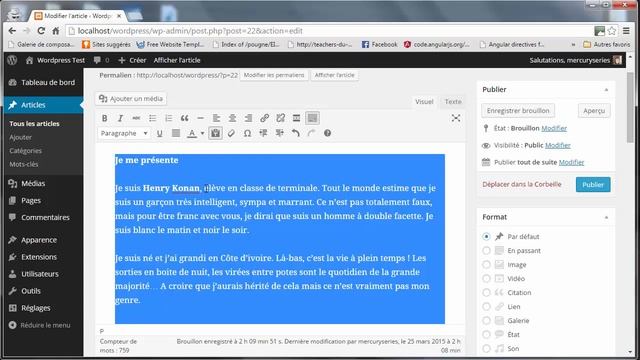Underline the selected text

160,133
